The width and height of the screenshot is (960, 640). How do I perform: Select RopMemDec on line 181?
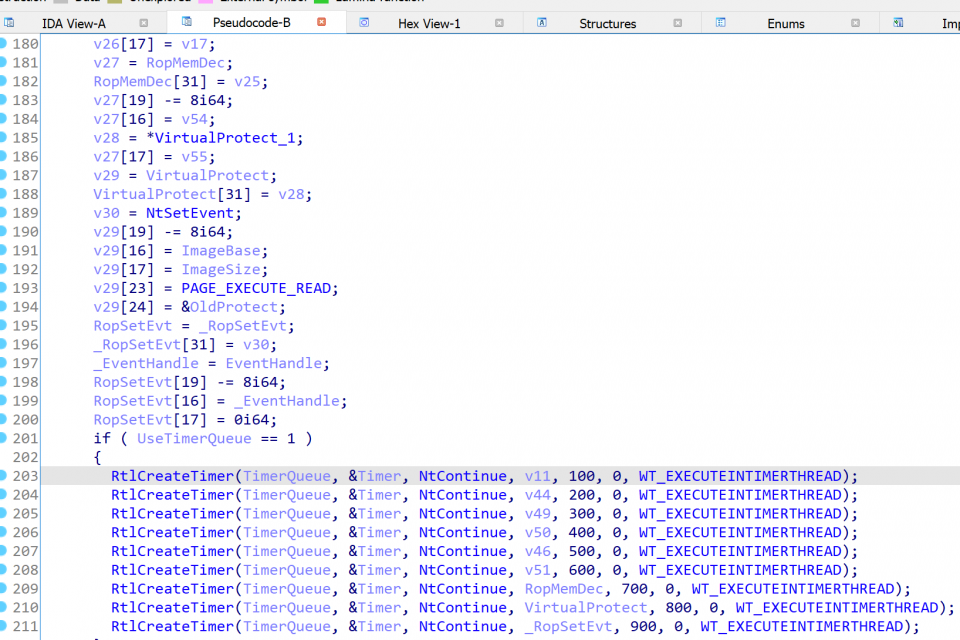[x=185, y=63]
